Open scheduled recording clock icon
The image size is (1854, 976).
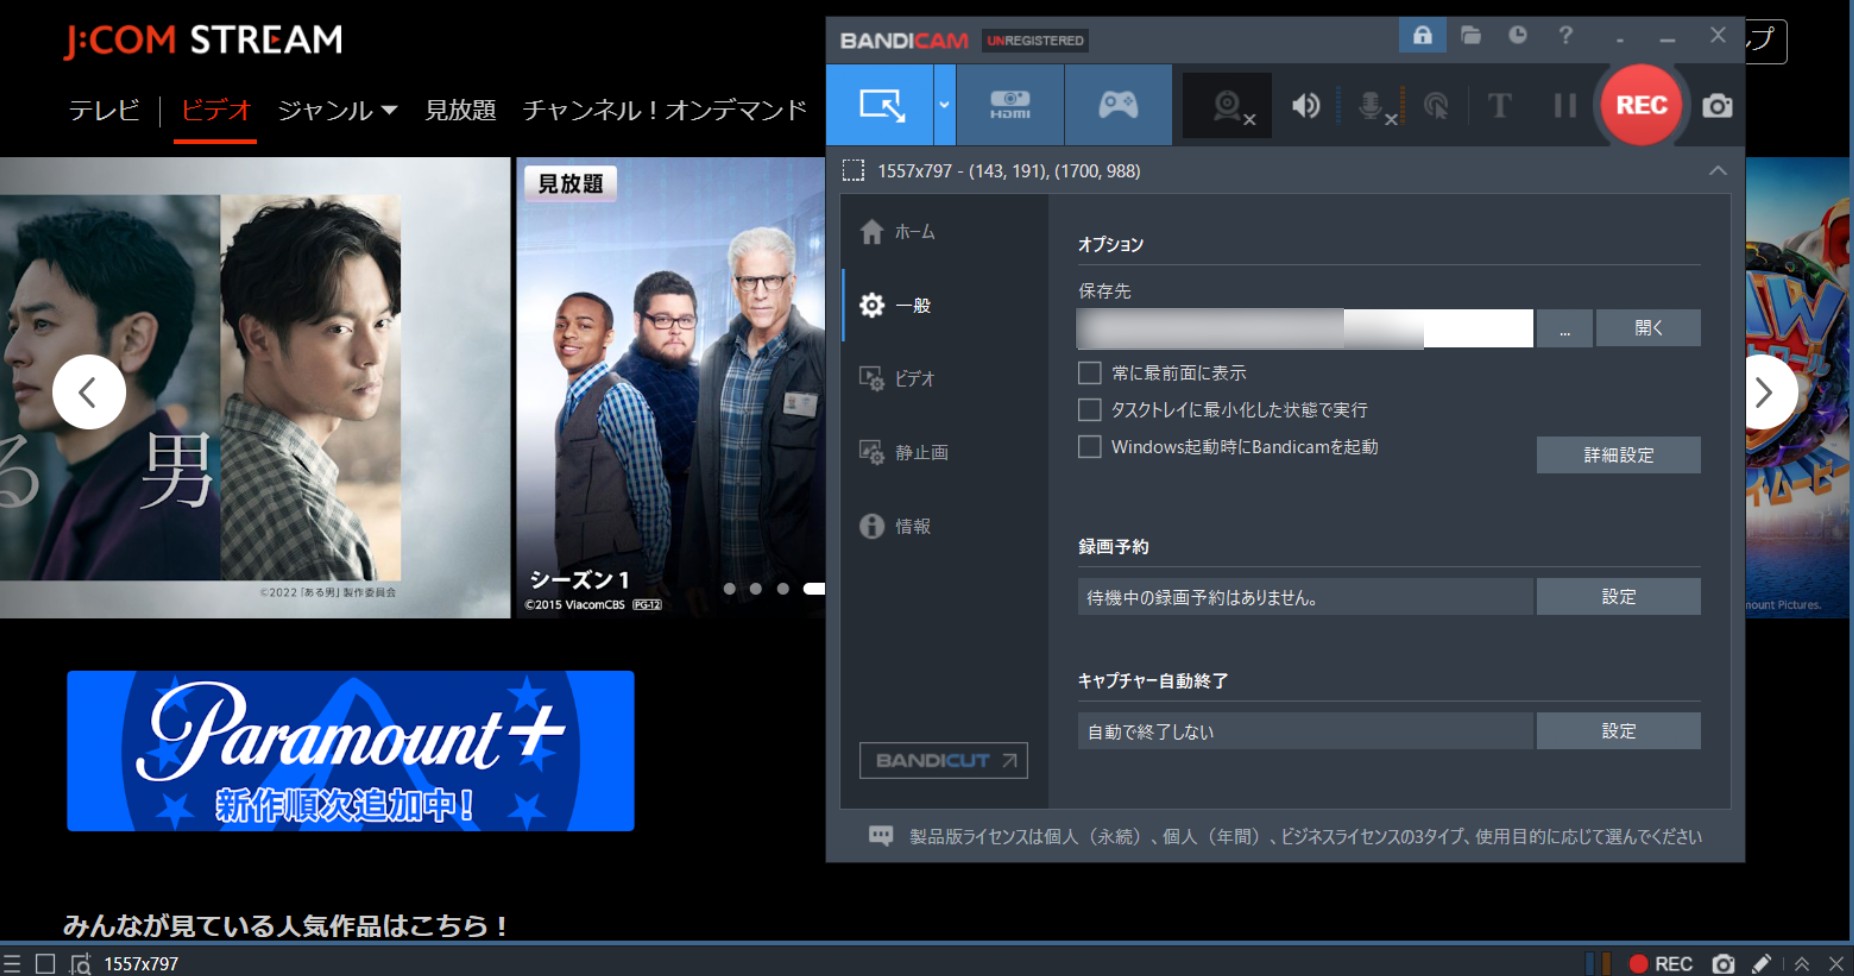click(x=1517, y=36)
